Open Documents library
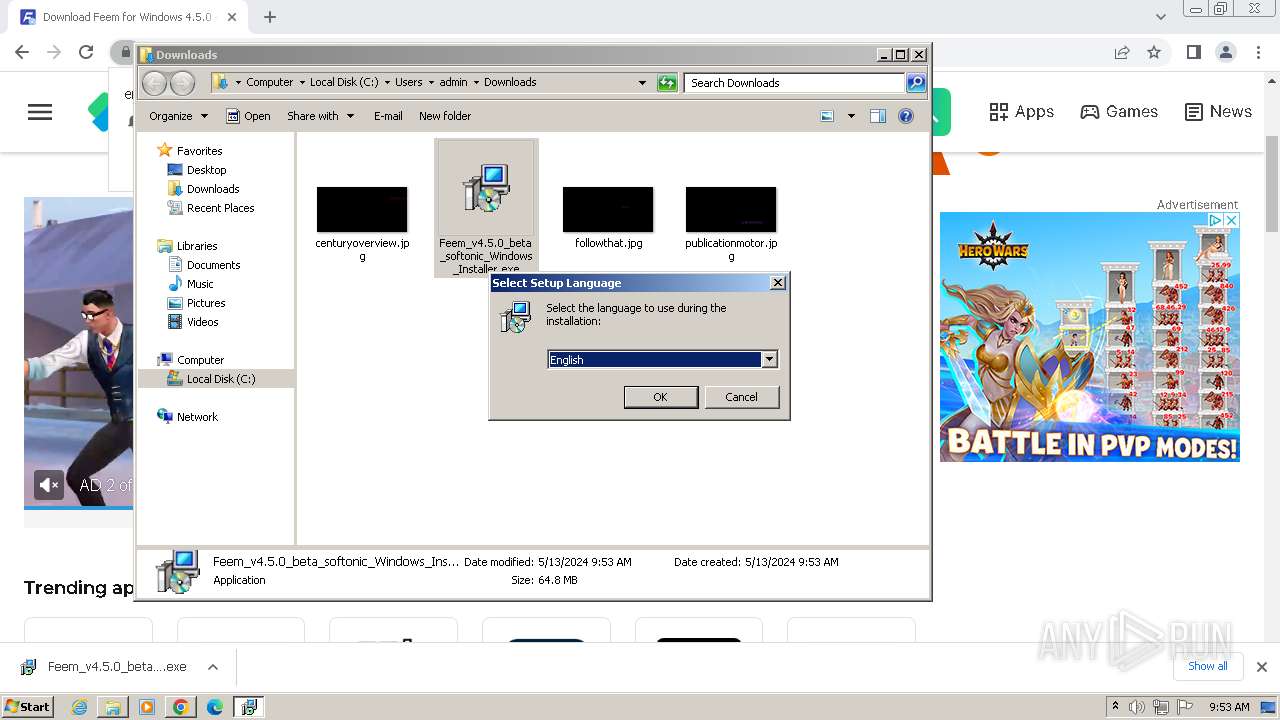The image size is (1280, 720). click(x=213, y=265)
